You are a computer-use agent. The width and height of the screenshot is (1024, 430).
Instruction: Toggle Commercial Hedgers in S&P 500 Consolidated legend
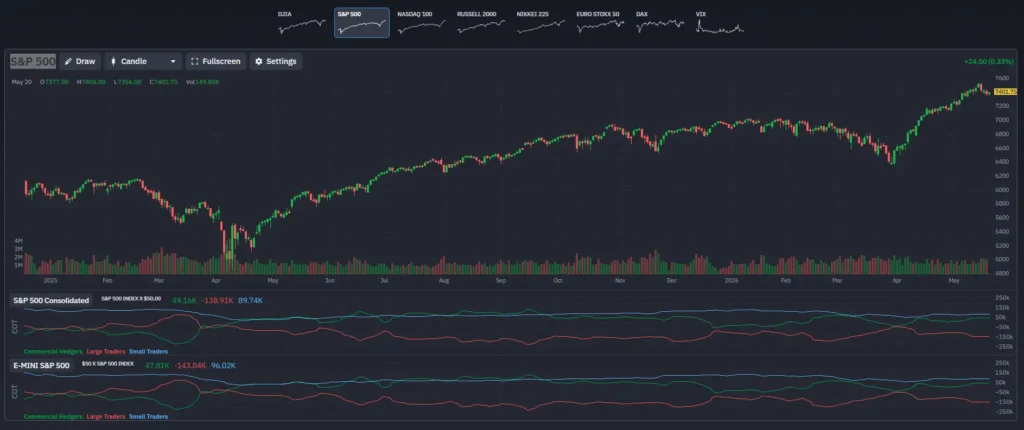click(x=53, y=352)
